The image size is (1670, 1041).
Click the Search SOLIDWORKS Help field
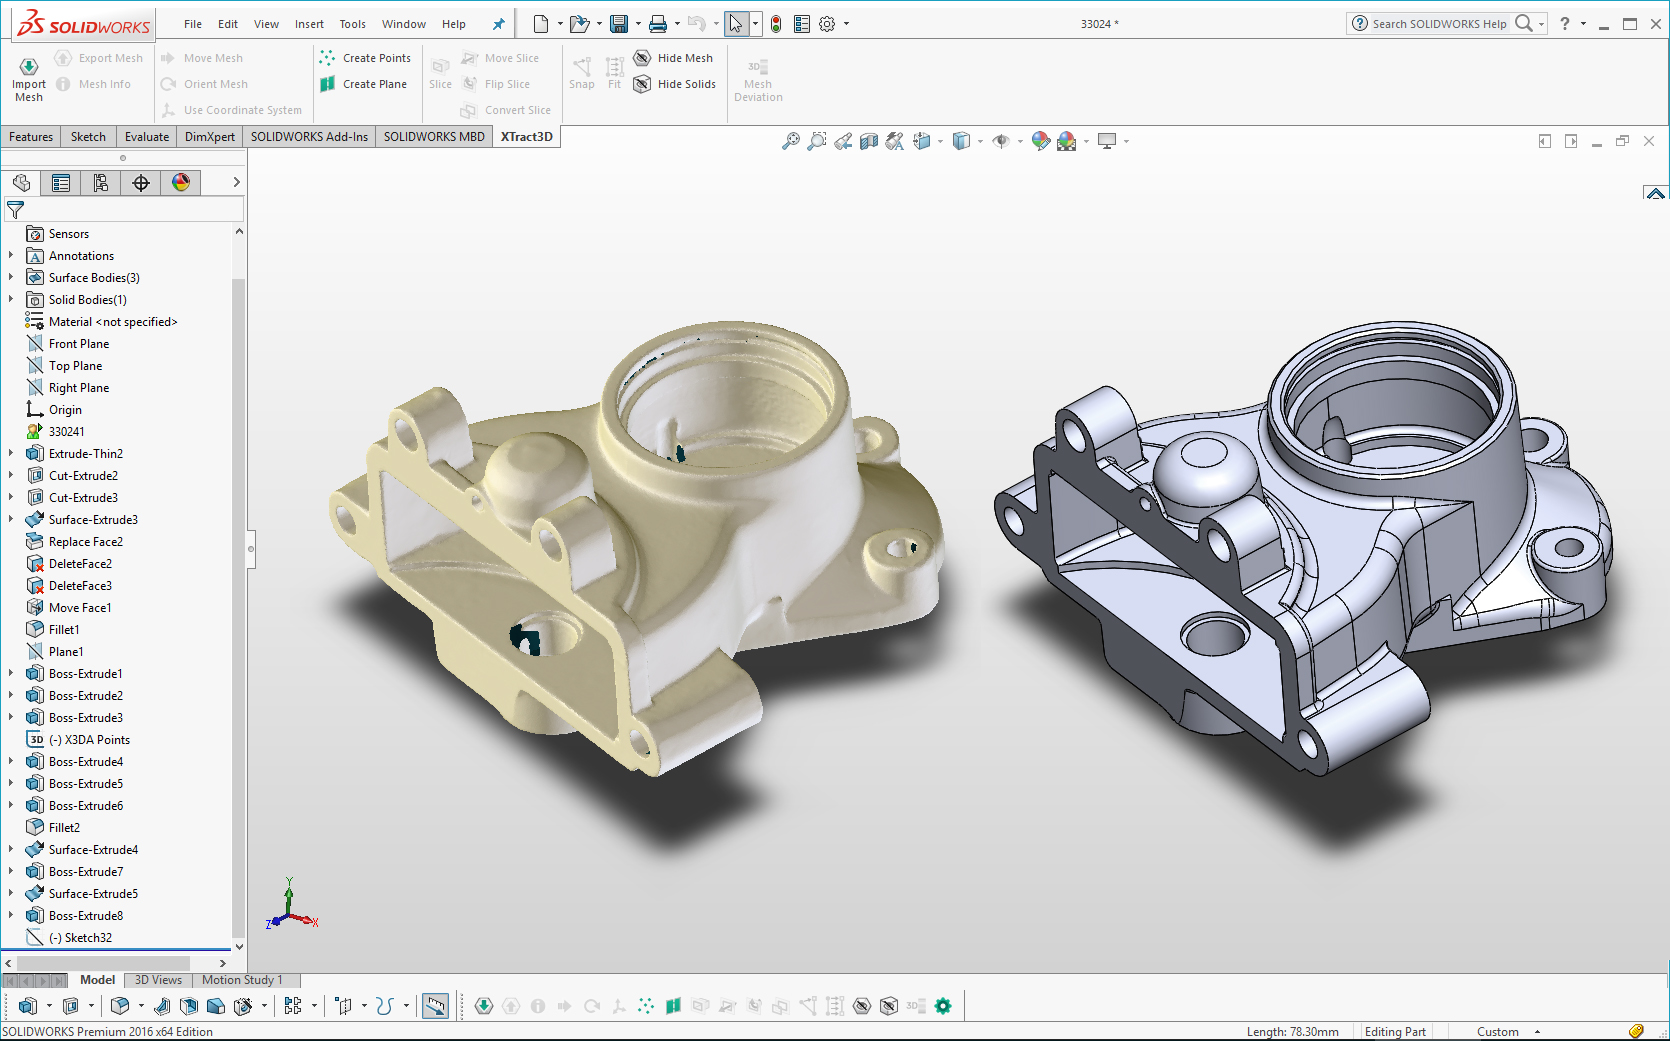click(x=1438, y=24)
